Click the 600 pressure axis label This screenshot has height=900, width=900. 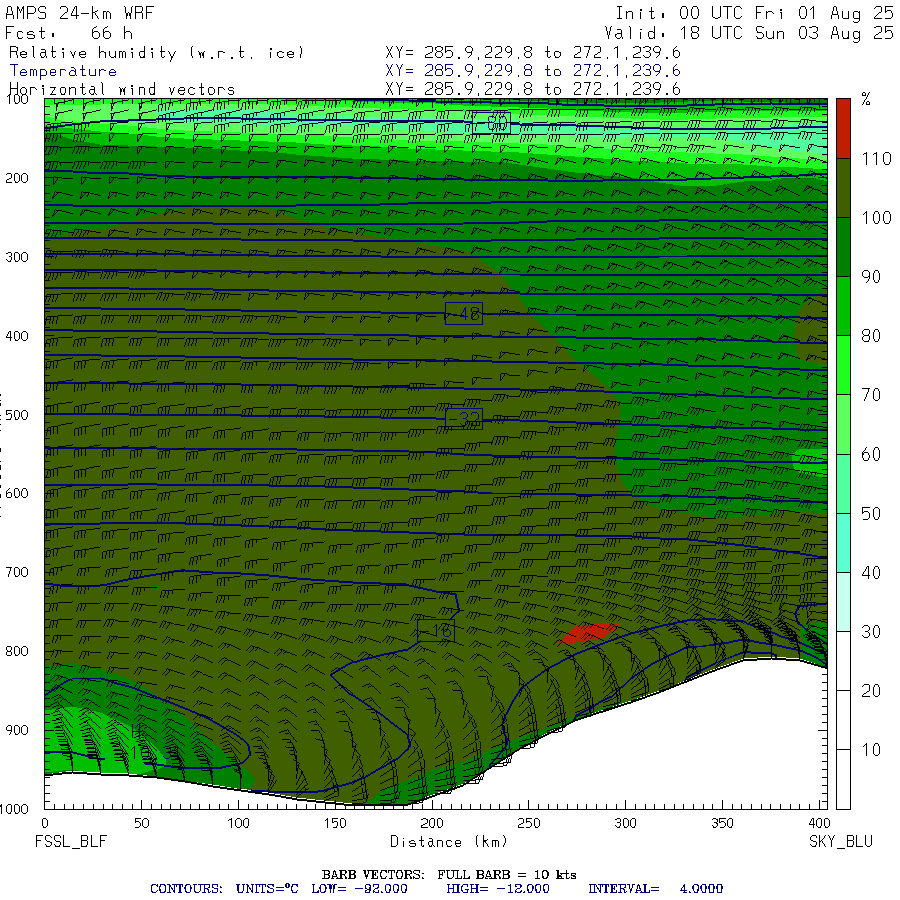tap(17, 494)
